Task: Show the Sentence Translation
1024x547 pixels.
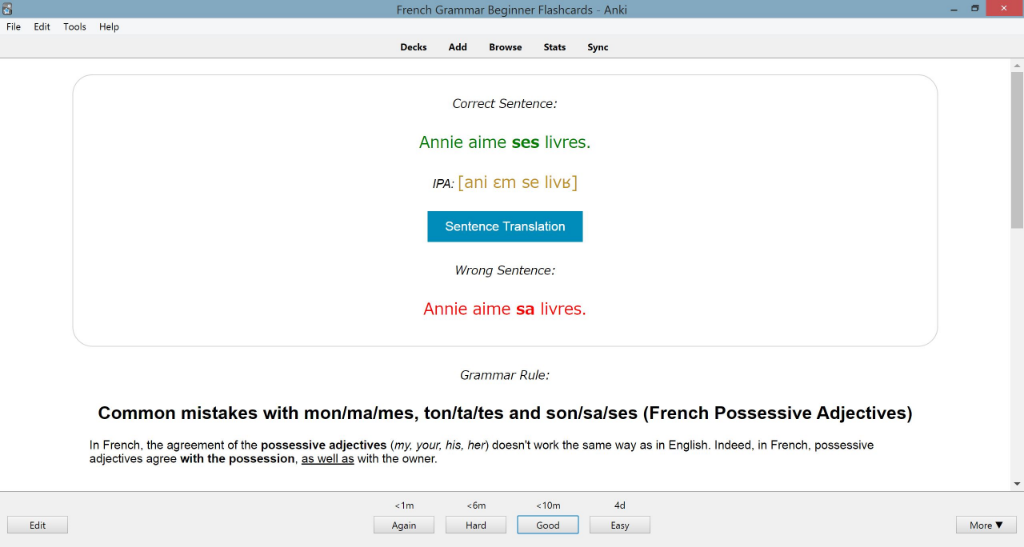Action: pos(505,227)
